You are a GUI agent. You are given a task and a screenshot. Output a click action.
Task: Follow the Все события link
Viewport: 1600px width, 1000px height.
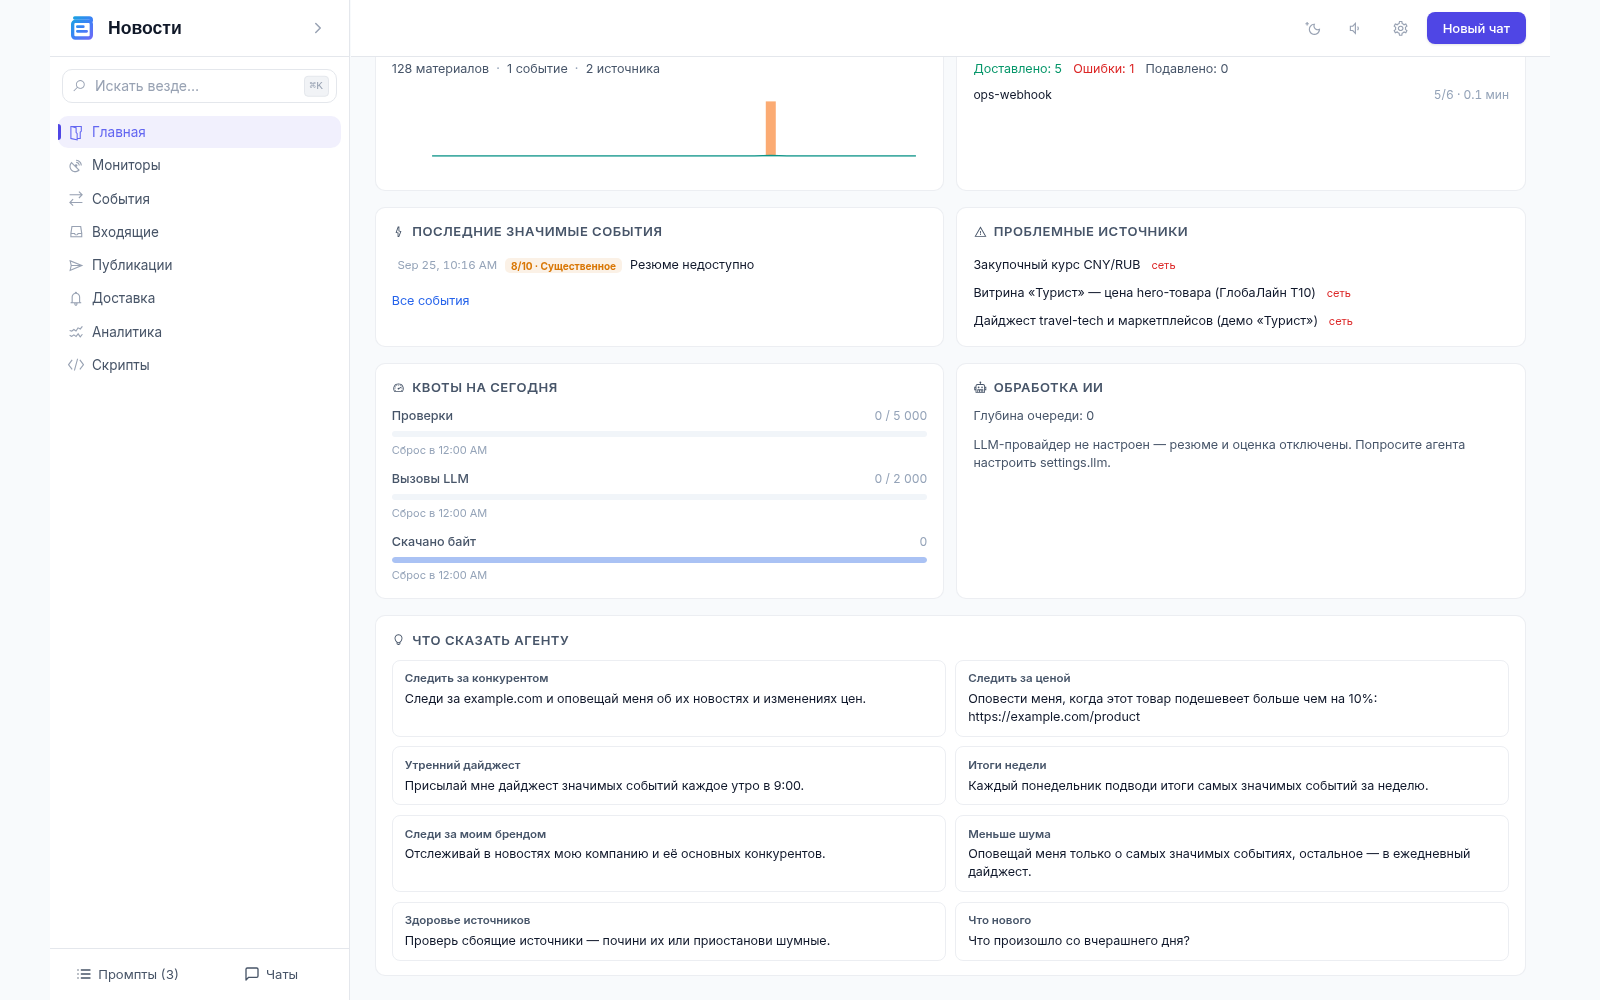coord(430,301)
